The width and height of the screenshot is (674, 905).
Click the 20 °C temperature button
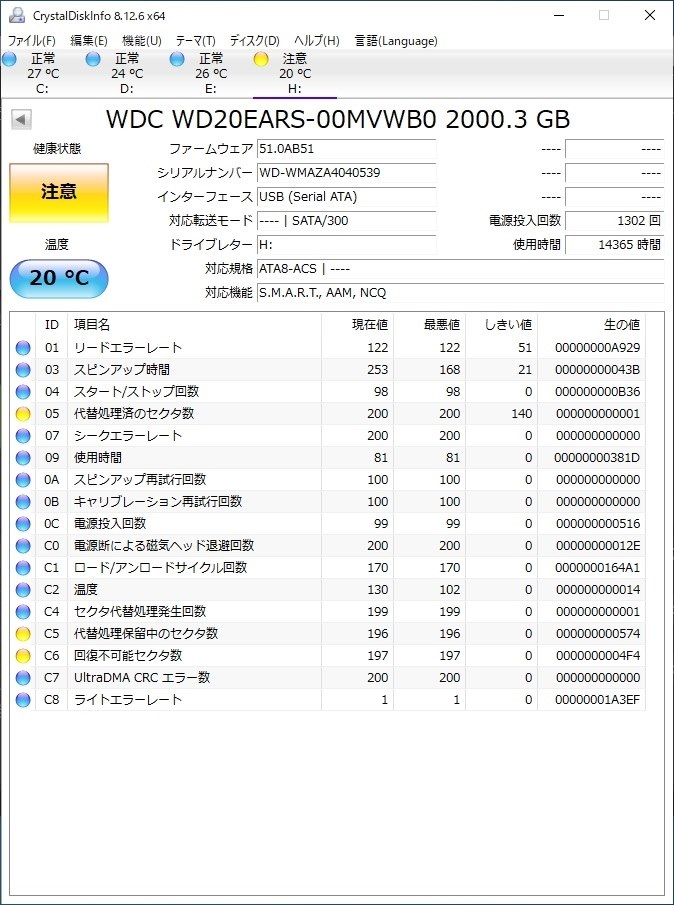59,279
